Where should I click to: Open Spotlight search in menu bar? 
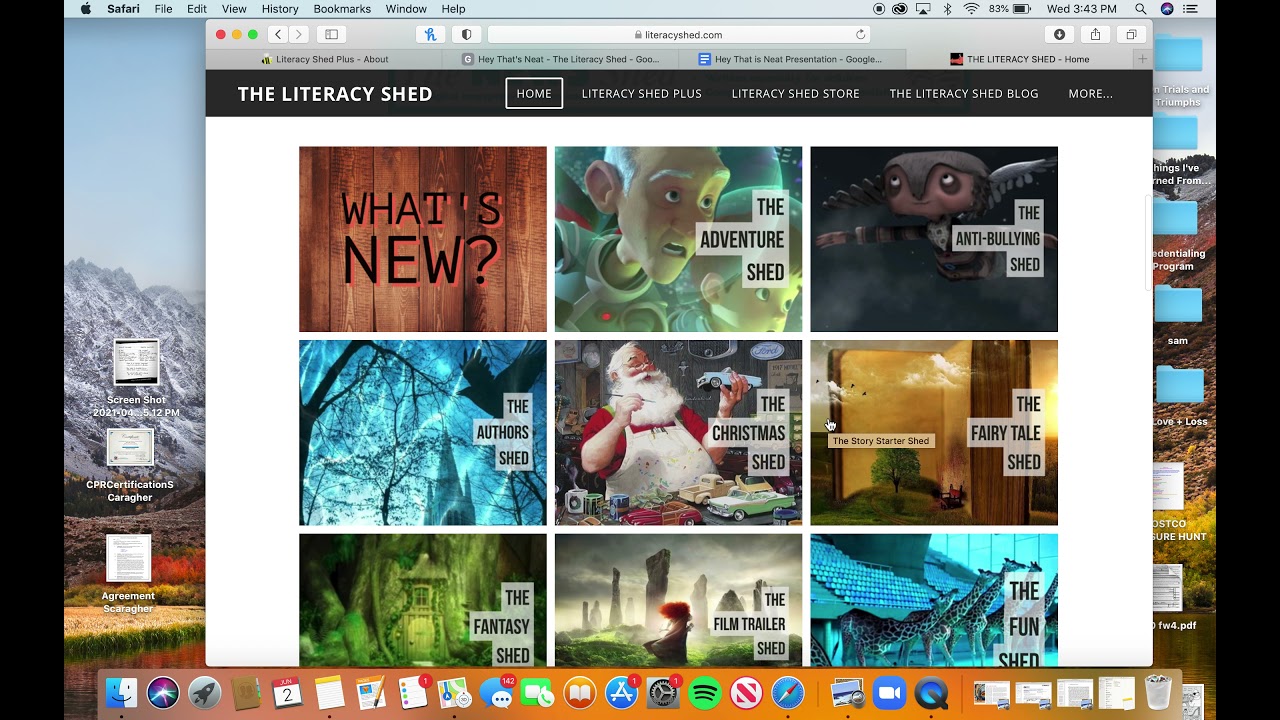[1141, 9]
